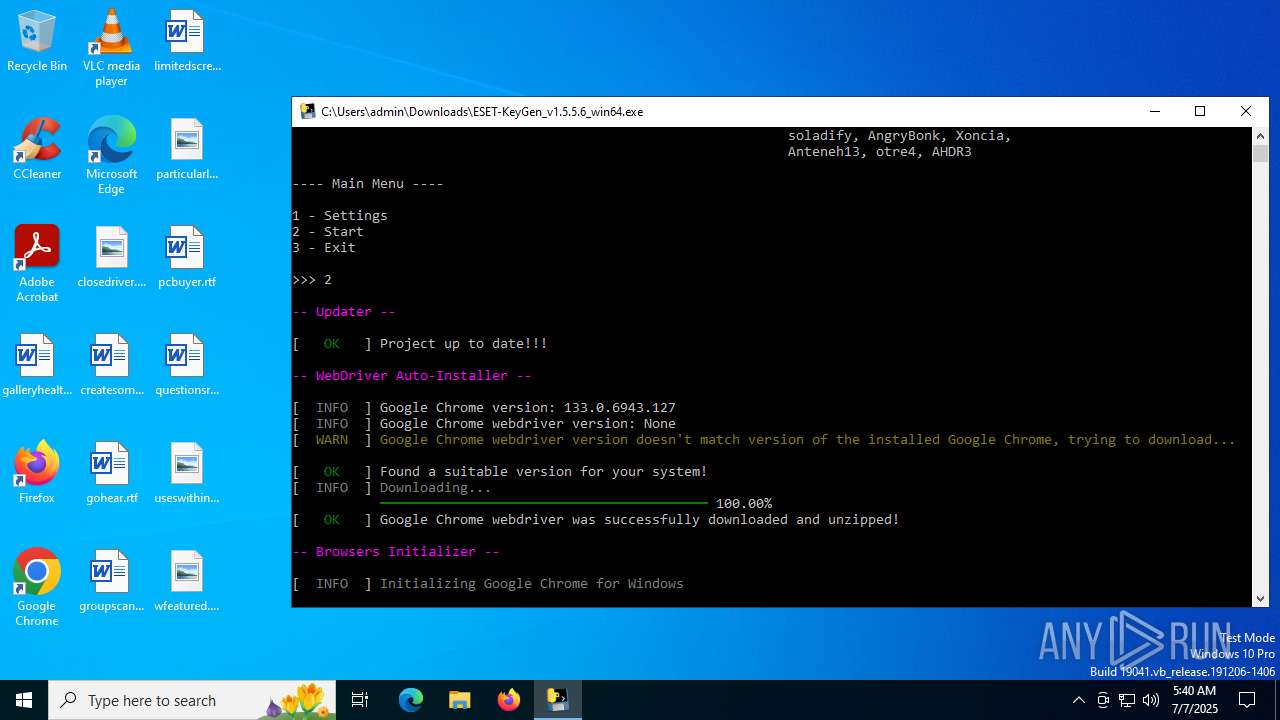The image size is (1280, 720).
Task: Select createsom... Word document
Action: tap(111, 366)
